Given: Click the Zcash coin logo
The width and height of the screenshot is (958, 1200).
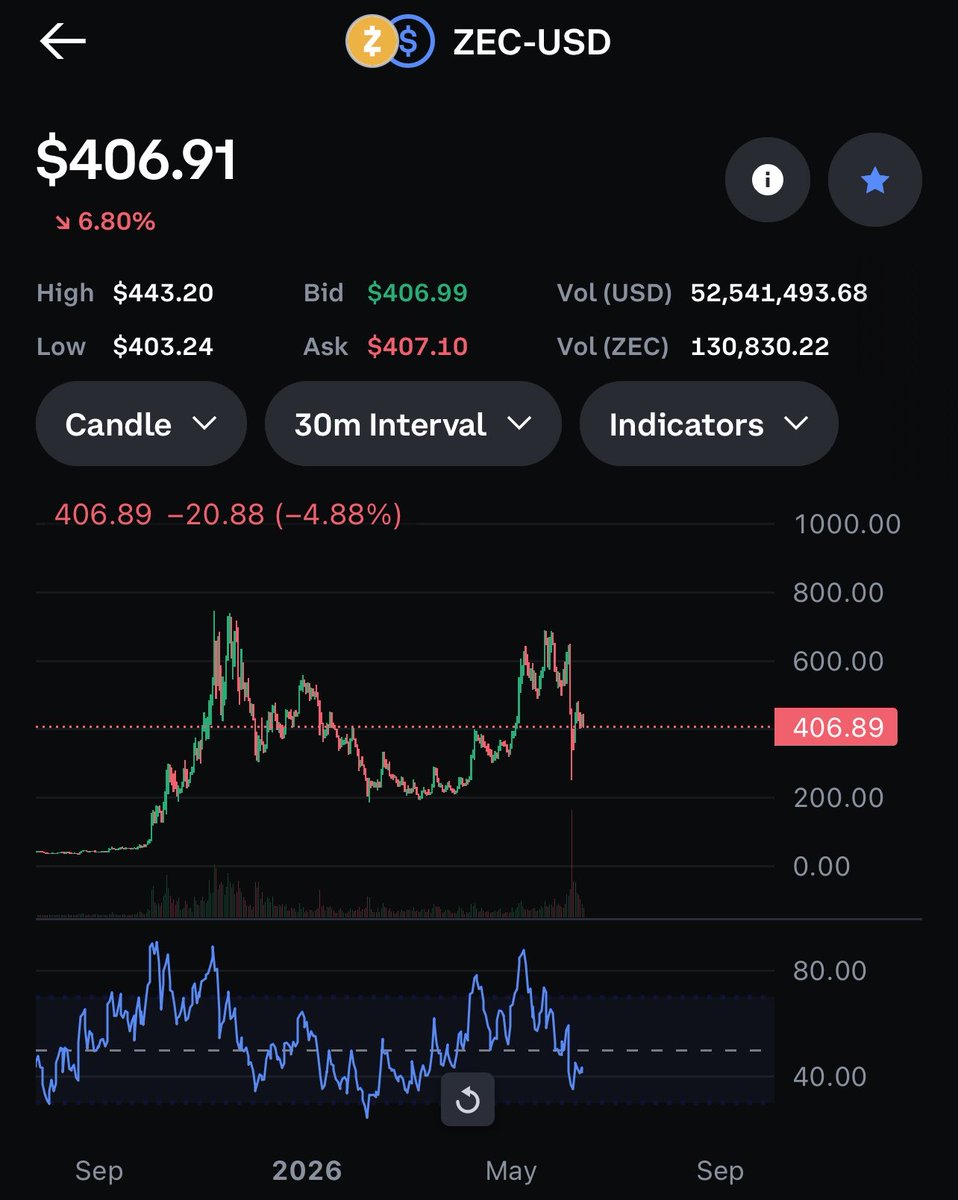Looking at the screenshot, I should coord(370,43).
